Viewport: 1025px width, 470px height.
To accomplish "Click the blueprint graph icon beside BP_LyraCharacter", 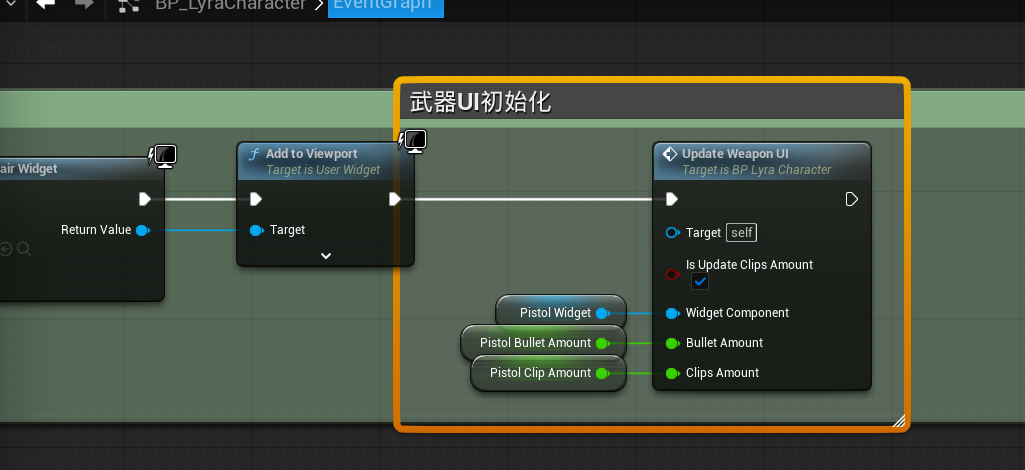I will click(x=129, y=5).
